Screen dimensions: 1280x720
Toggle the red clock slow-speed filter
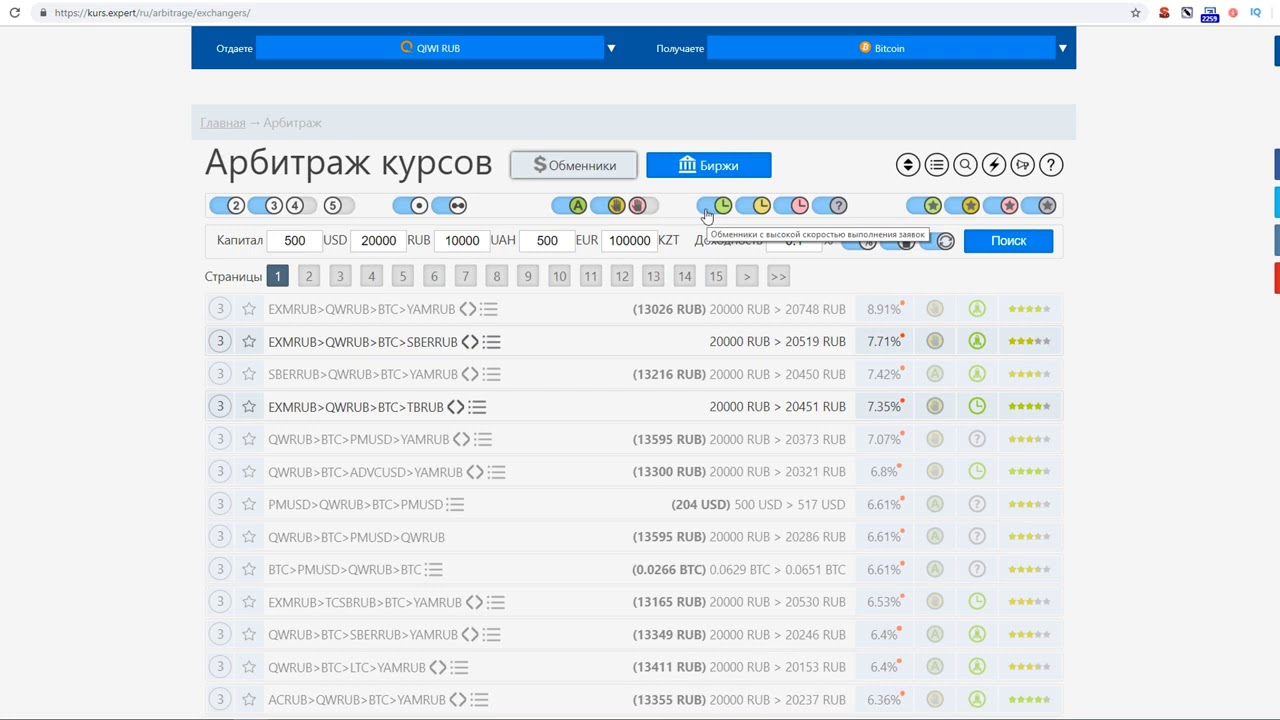coord(791,205)
